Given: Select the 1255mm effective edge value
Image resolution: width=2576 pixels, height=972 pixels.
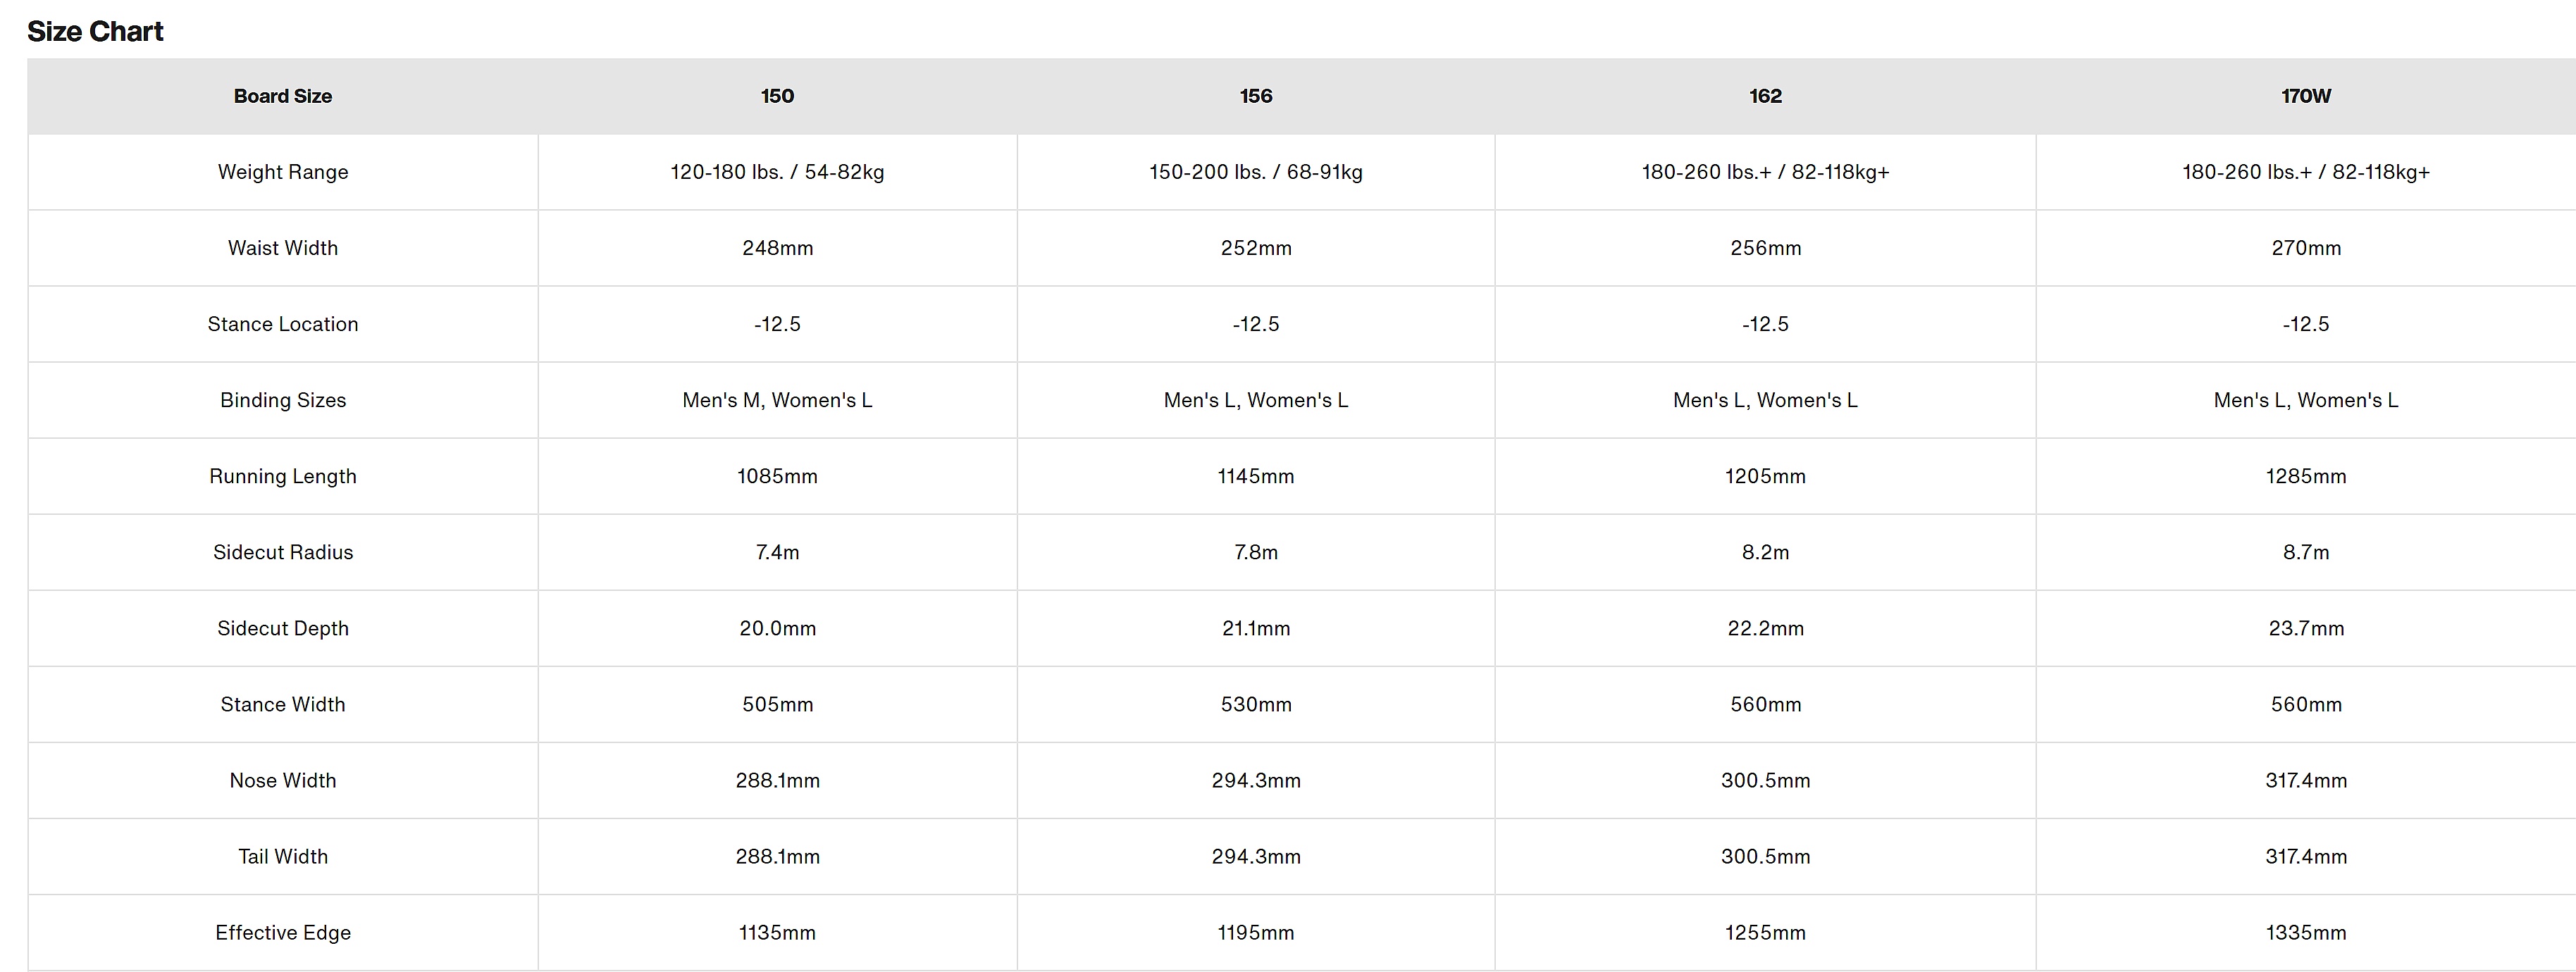Looking at the screenshot, I should 1765,932.
